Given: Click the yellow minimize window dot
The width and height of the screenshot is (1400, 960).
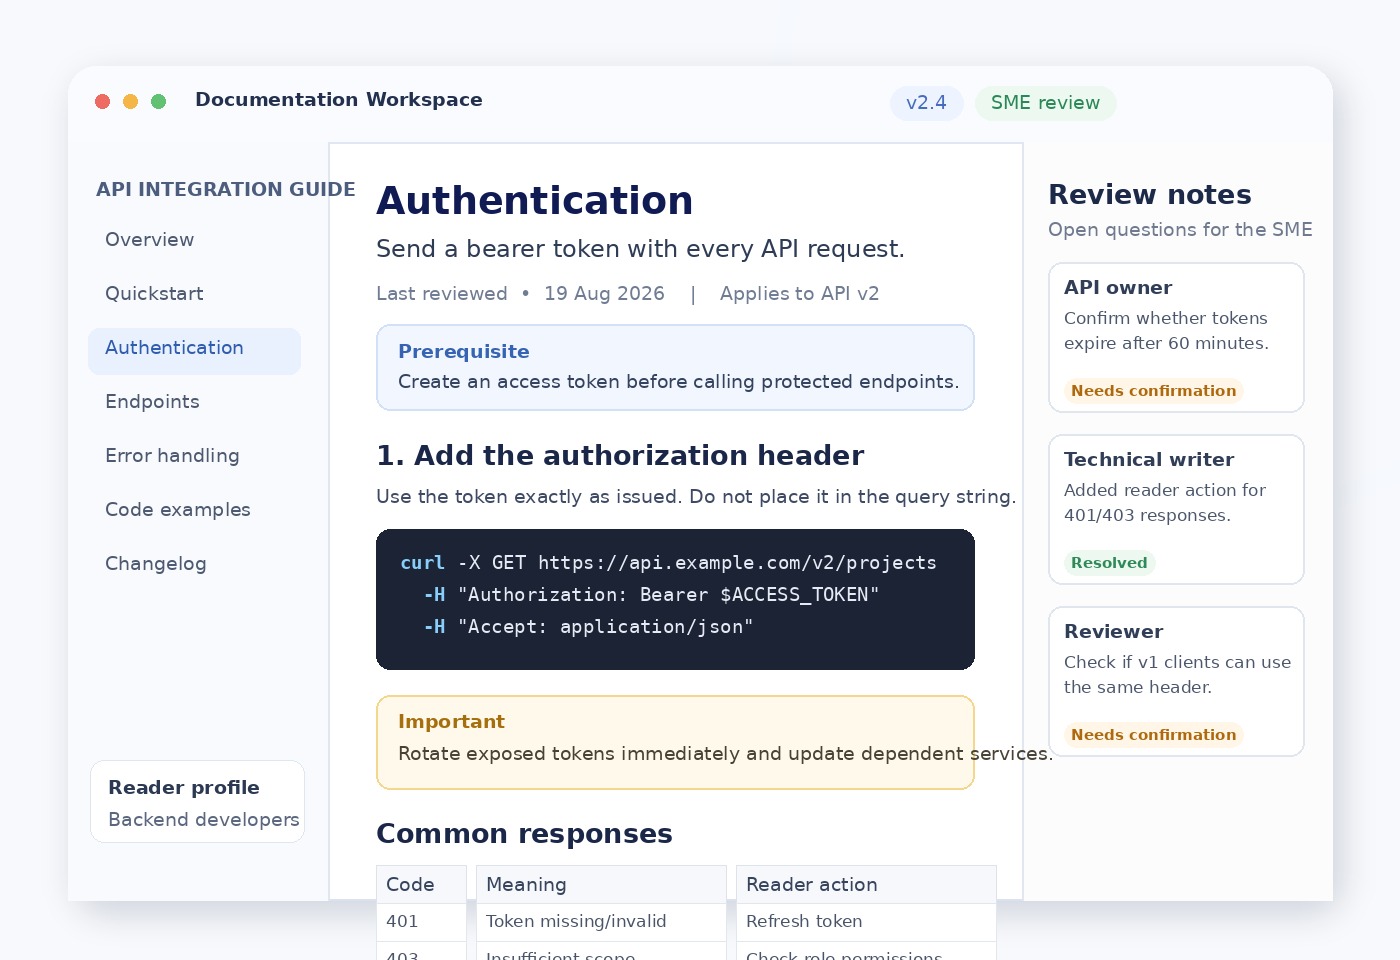Looking at the screenshot, I should (x=130, y=101).
